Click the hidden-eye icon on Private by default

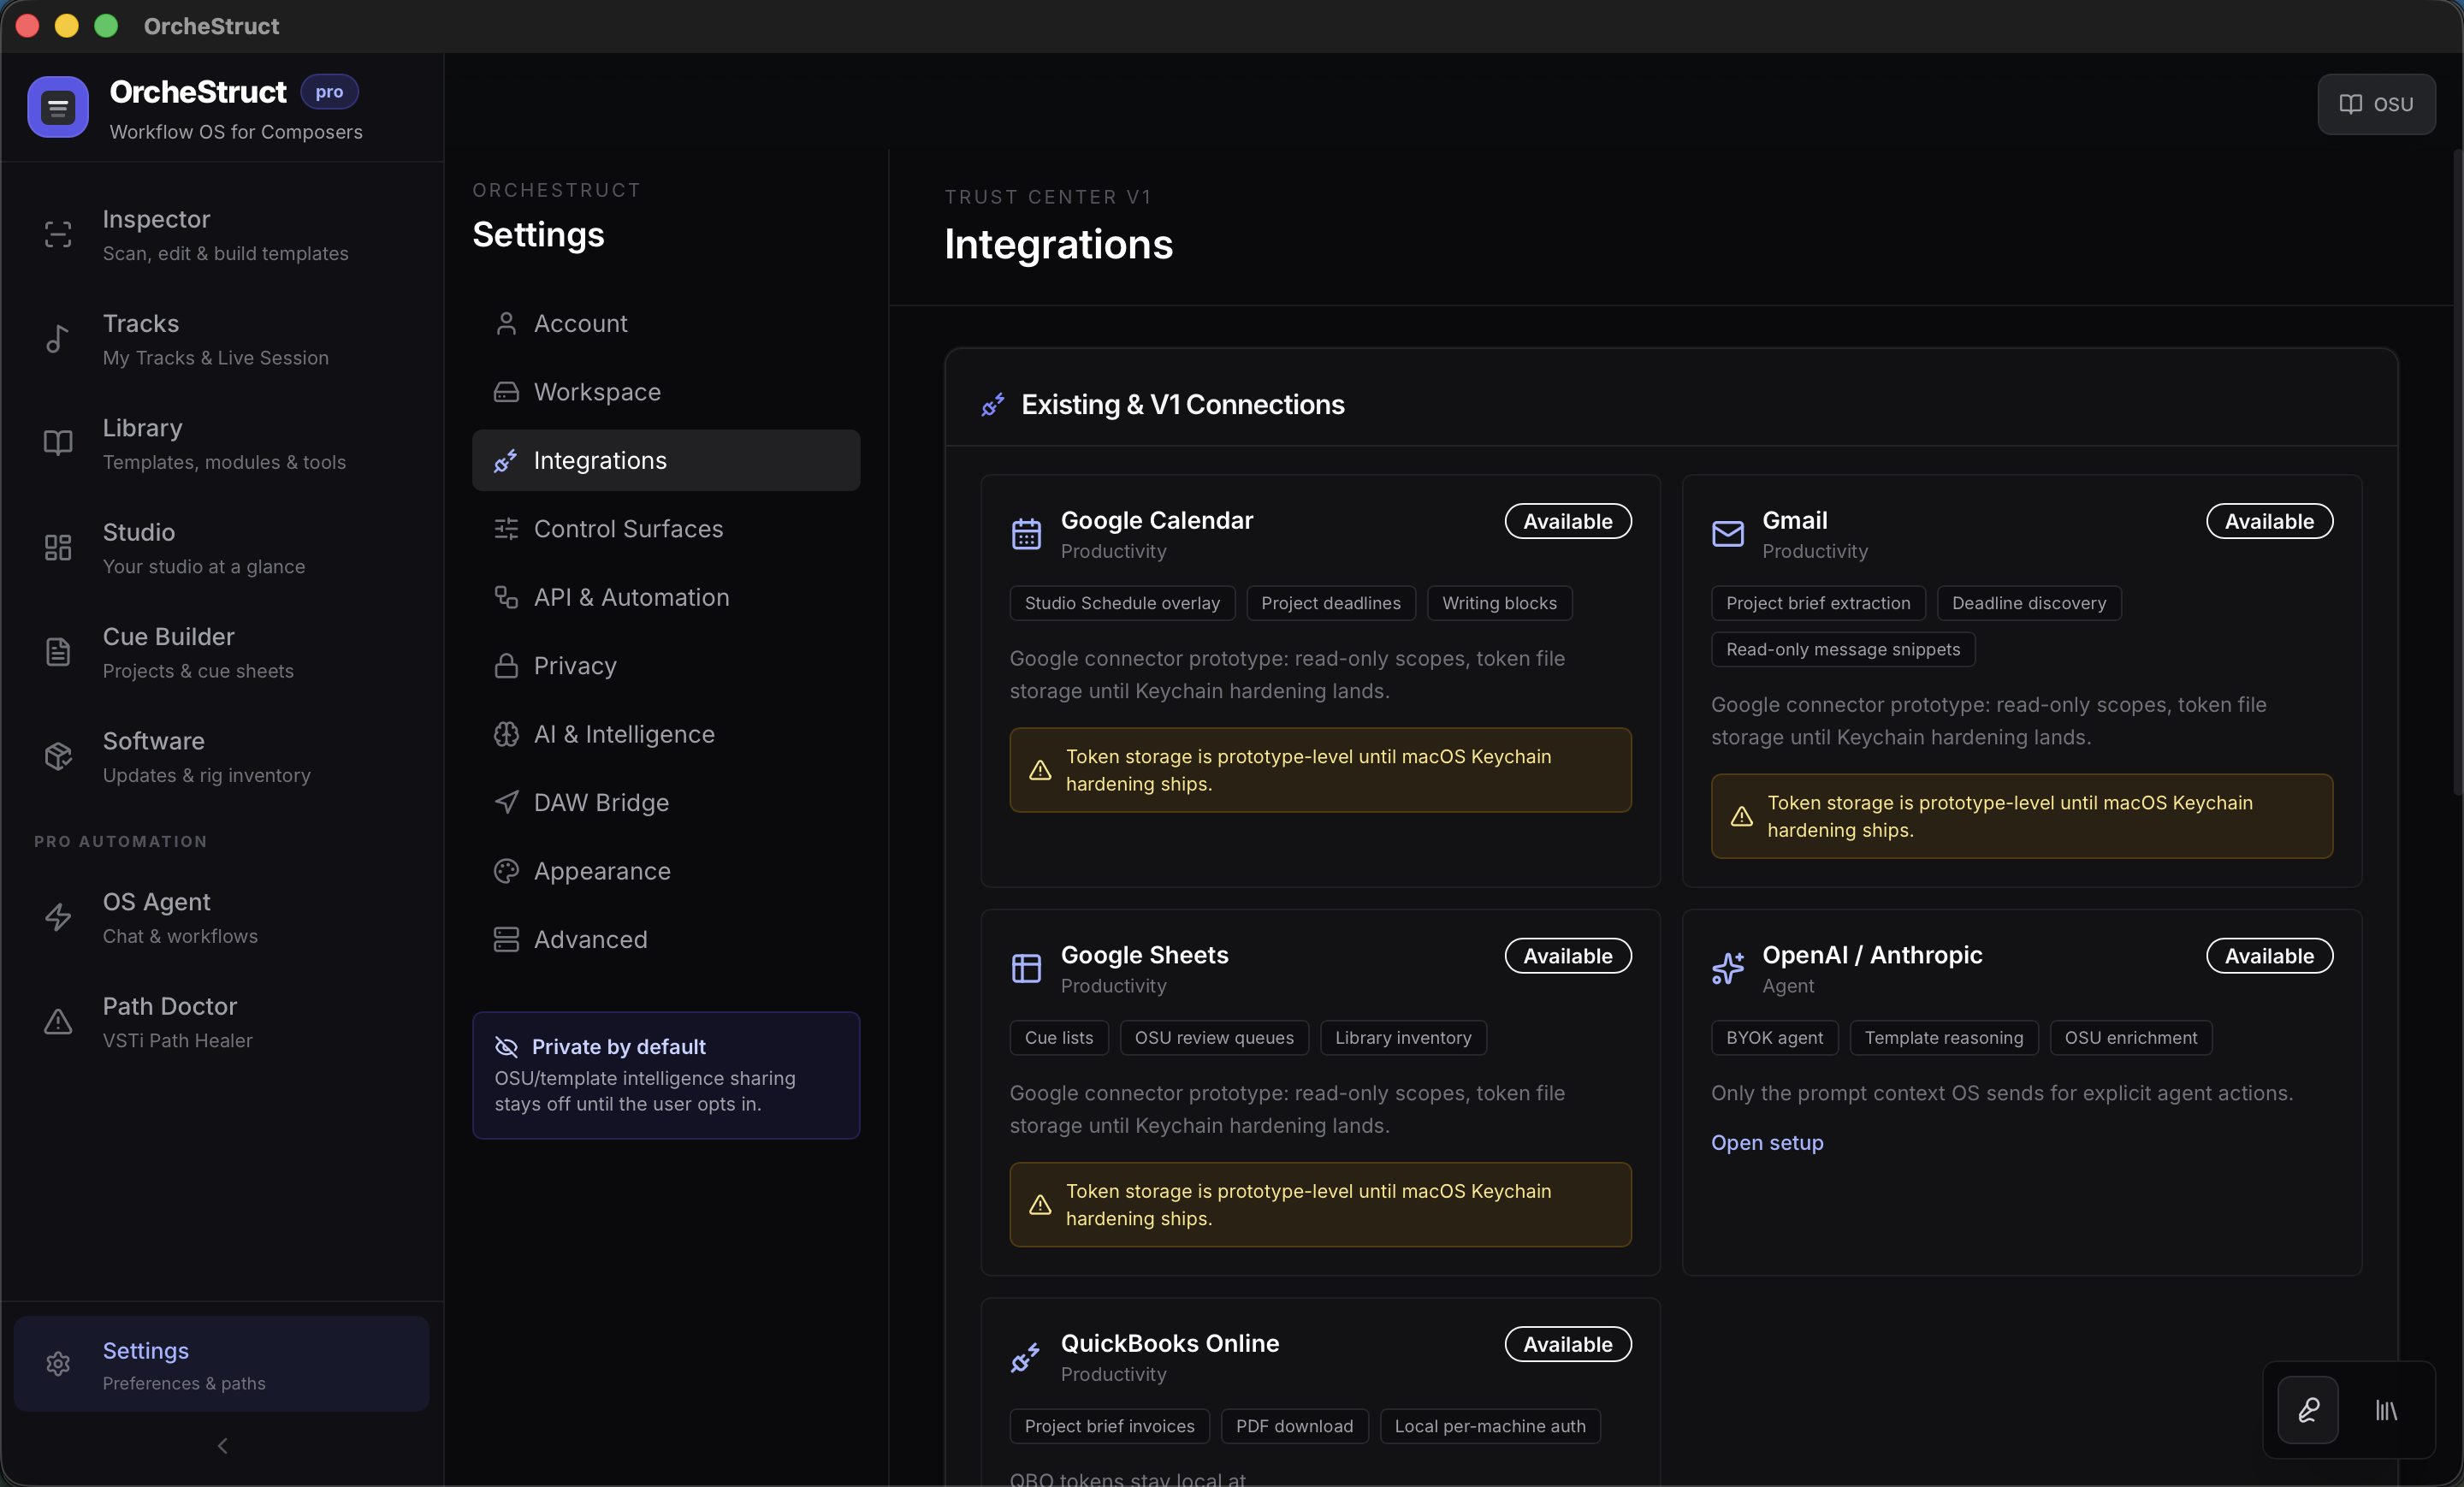click(x=506, y=1047)
